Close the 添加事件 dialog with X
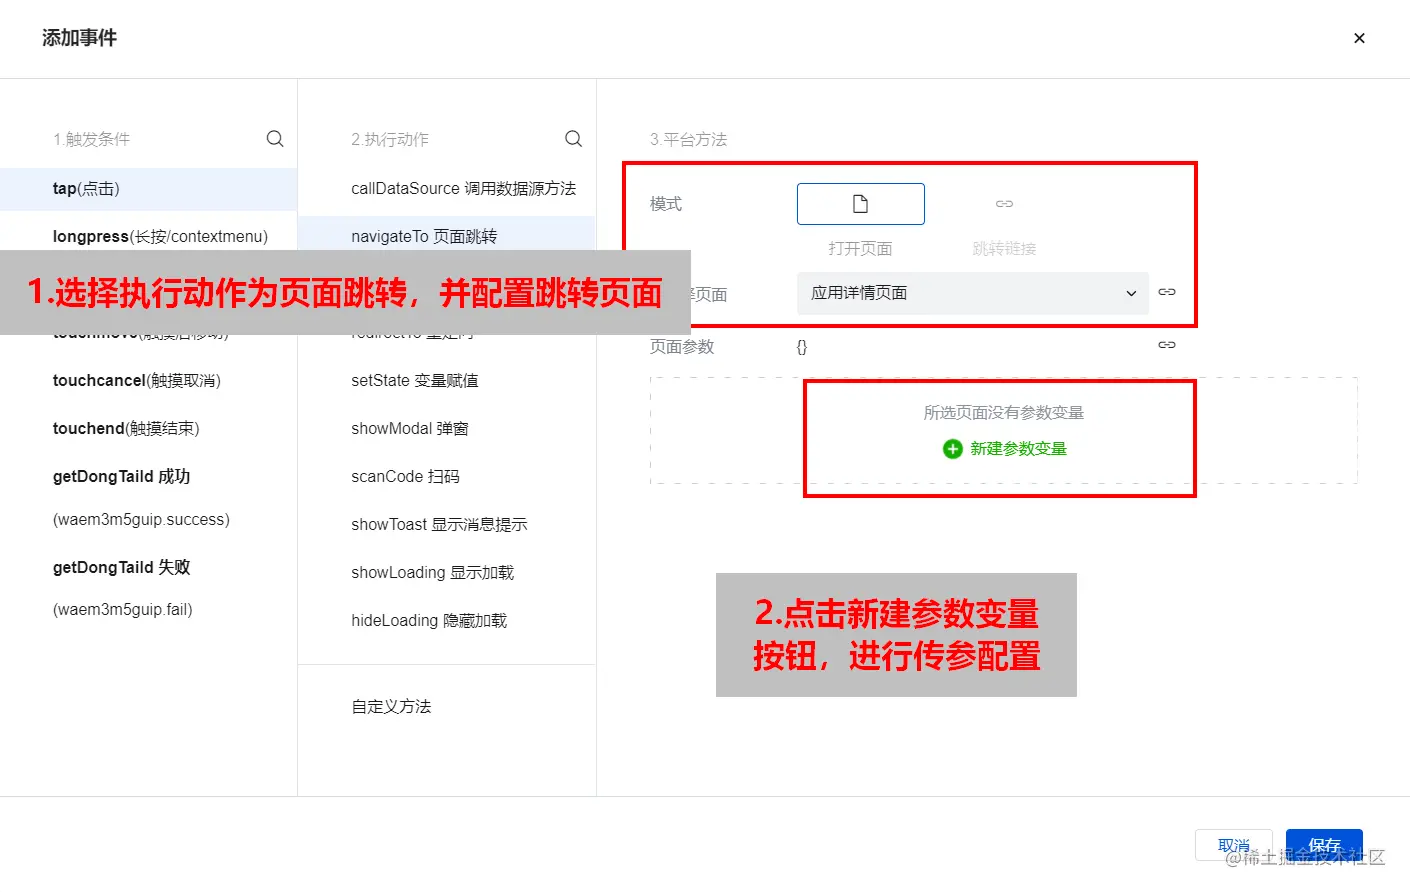 (1359, 38)
